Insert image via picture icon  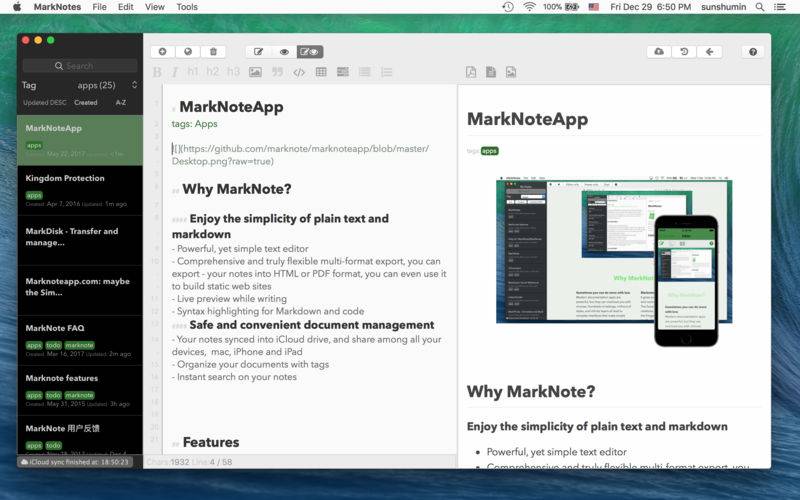pos(255,72)
